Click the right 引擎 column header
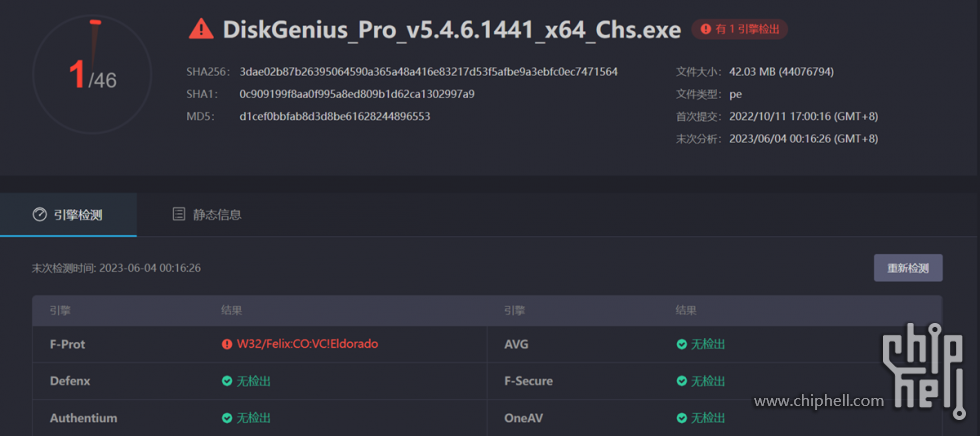The height and width of the screenshot is (436, 980). click(x=514, y=310)
